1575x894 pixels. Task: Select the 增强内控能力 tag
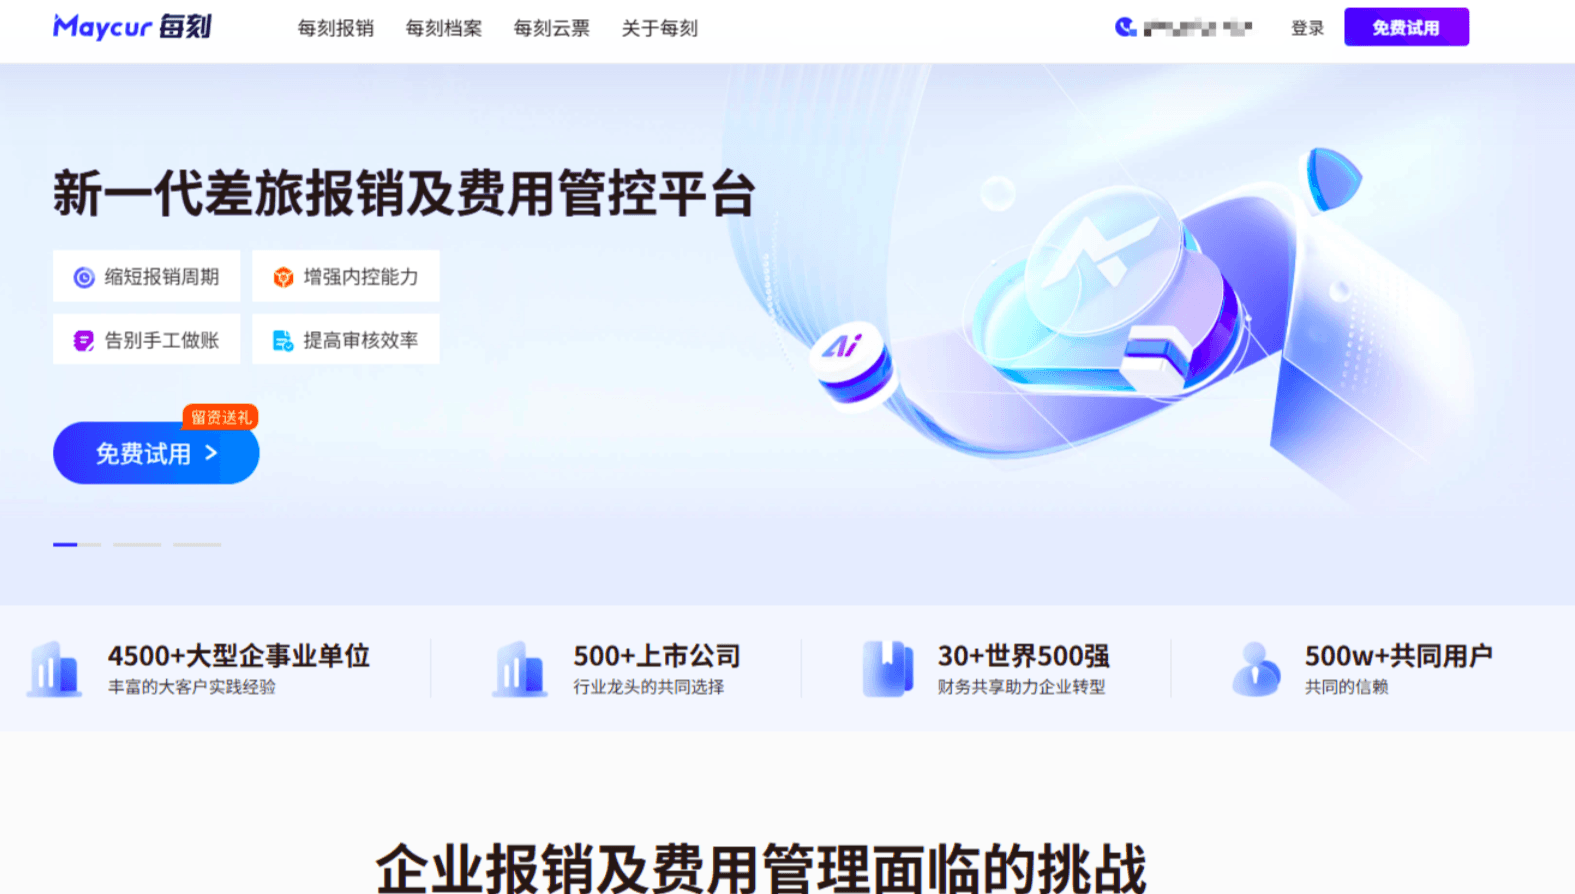tap(345, 276)
